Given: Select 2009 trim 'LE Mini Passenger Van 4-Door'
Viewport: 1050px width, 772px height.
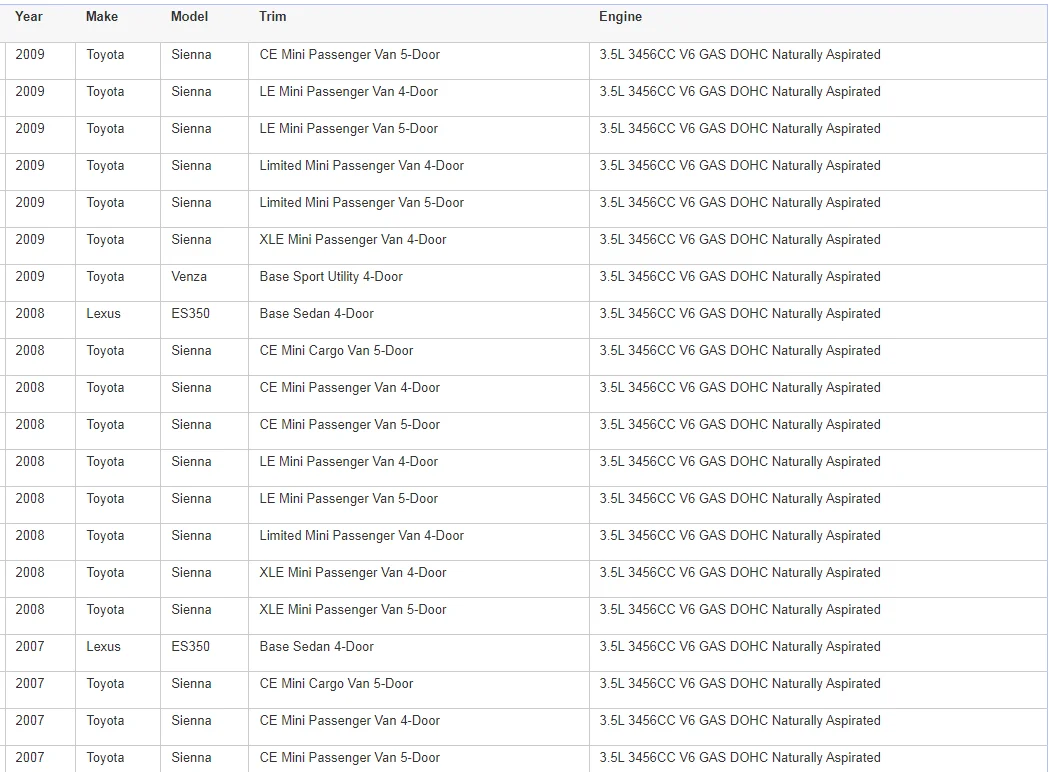Looking at the screenshot, I should 349,92.
